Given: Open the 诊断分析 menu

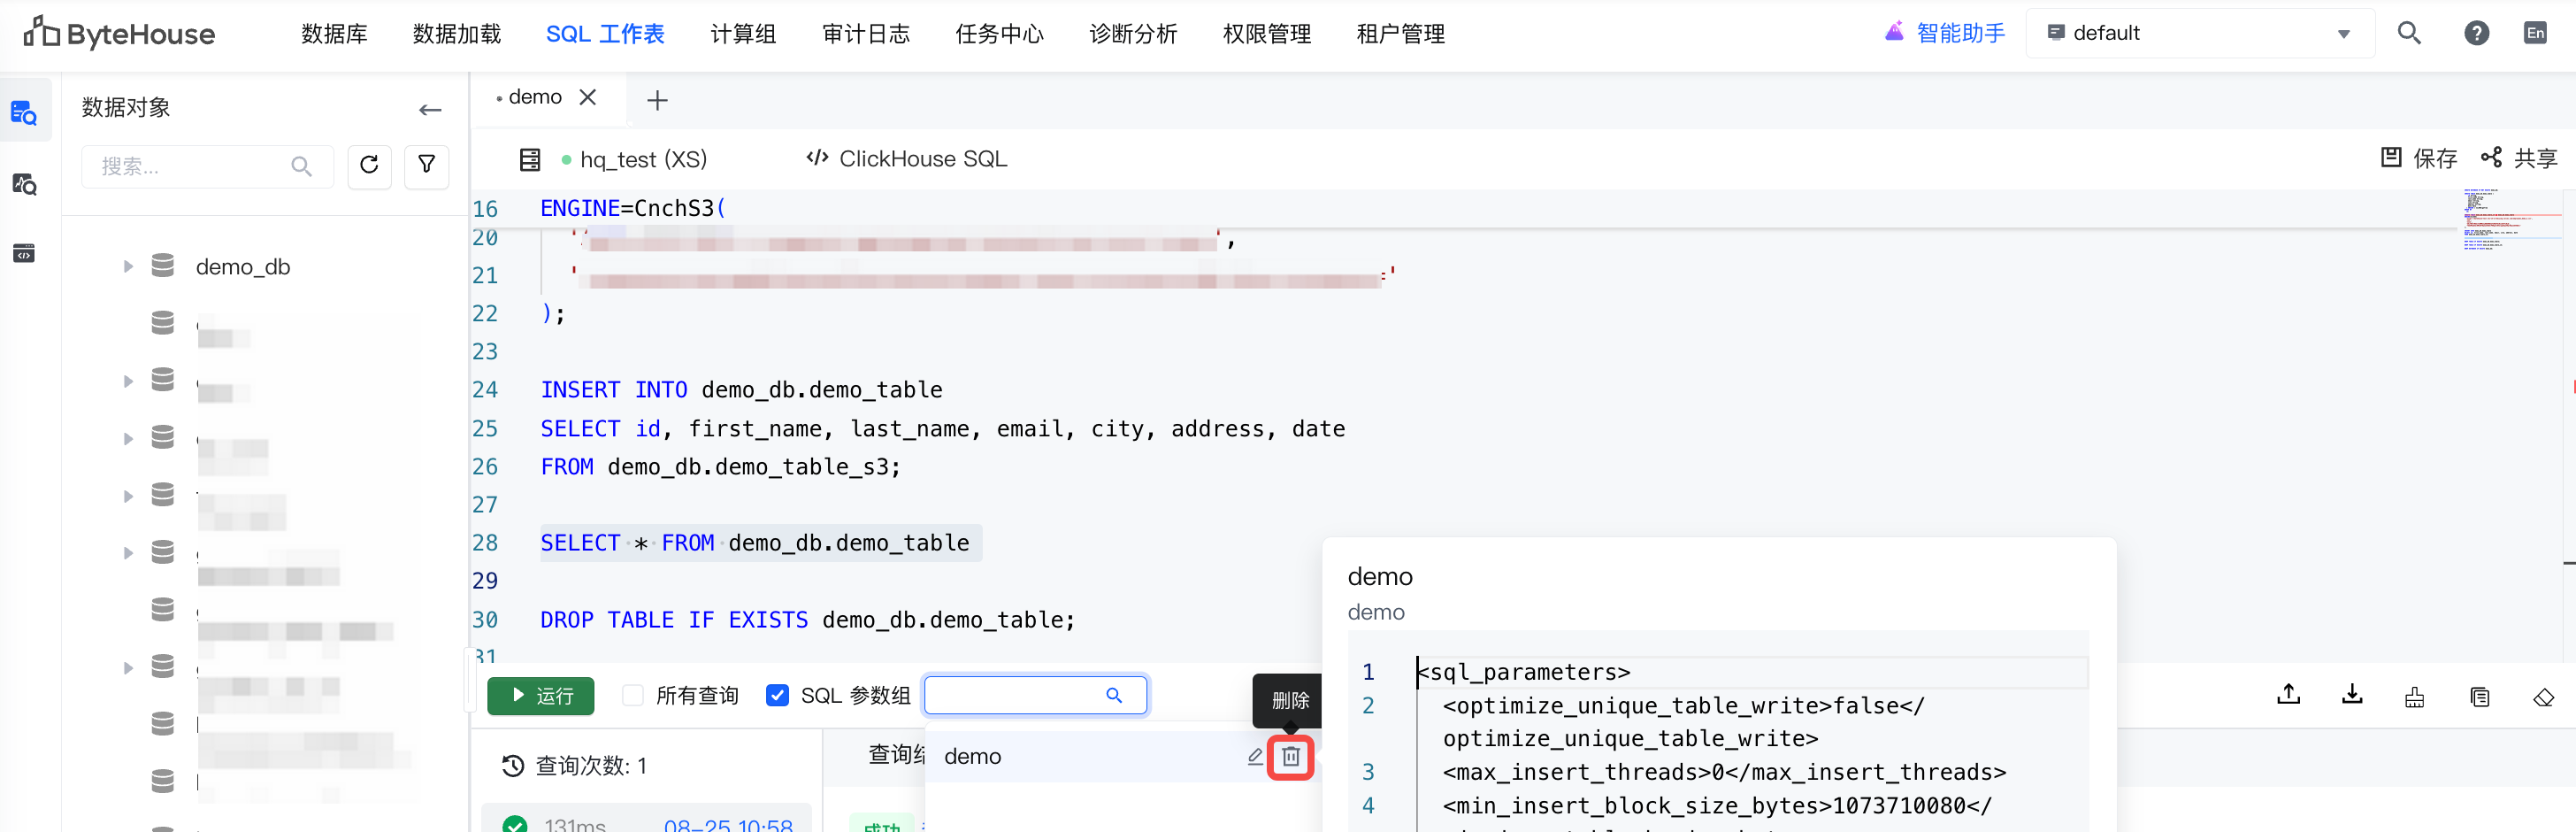Looking at the screenshot, I should pyautogui.click(x=1133, y=34).
